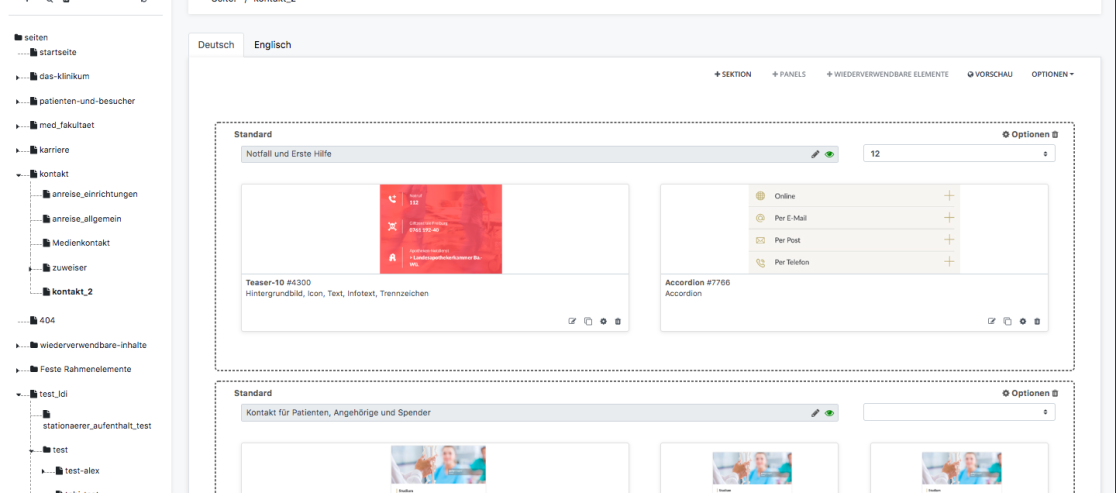Select the red Teaser-10 preview thumbnail
Image resolution: width=1116 pixels, height=493 pixels.
click(x=441, y=229)
